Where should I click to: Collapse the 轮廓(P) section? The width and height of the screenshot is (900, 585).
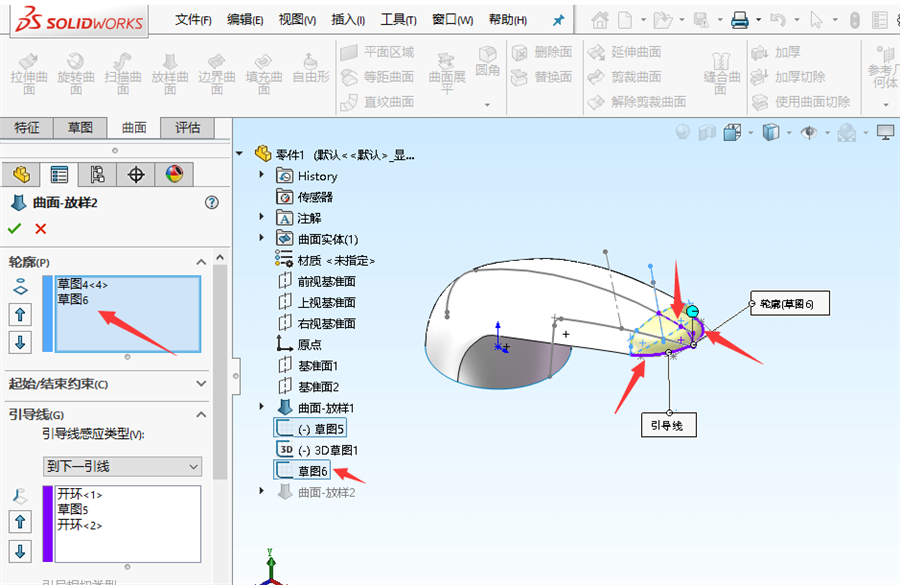pyautogui.click(x=201, y=262)
